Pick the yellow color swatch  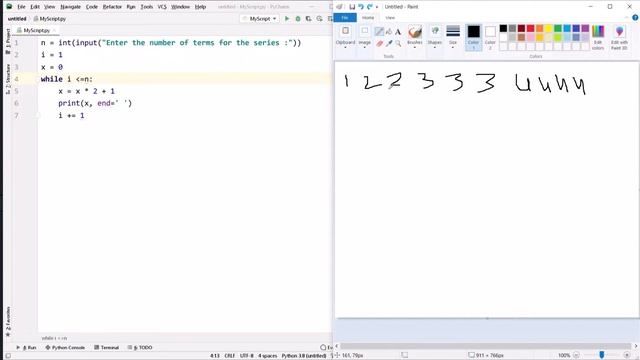[549, 28]
